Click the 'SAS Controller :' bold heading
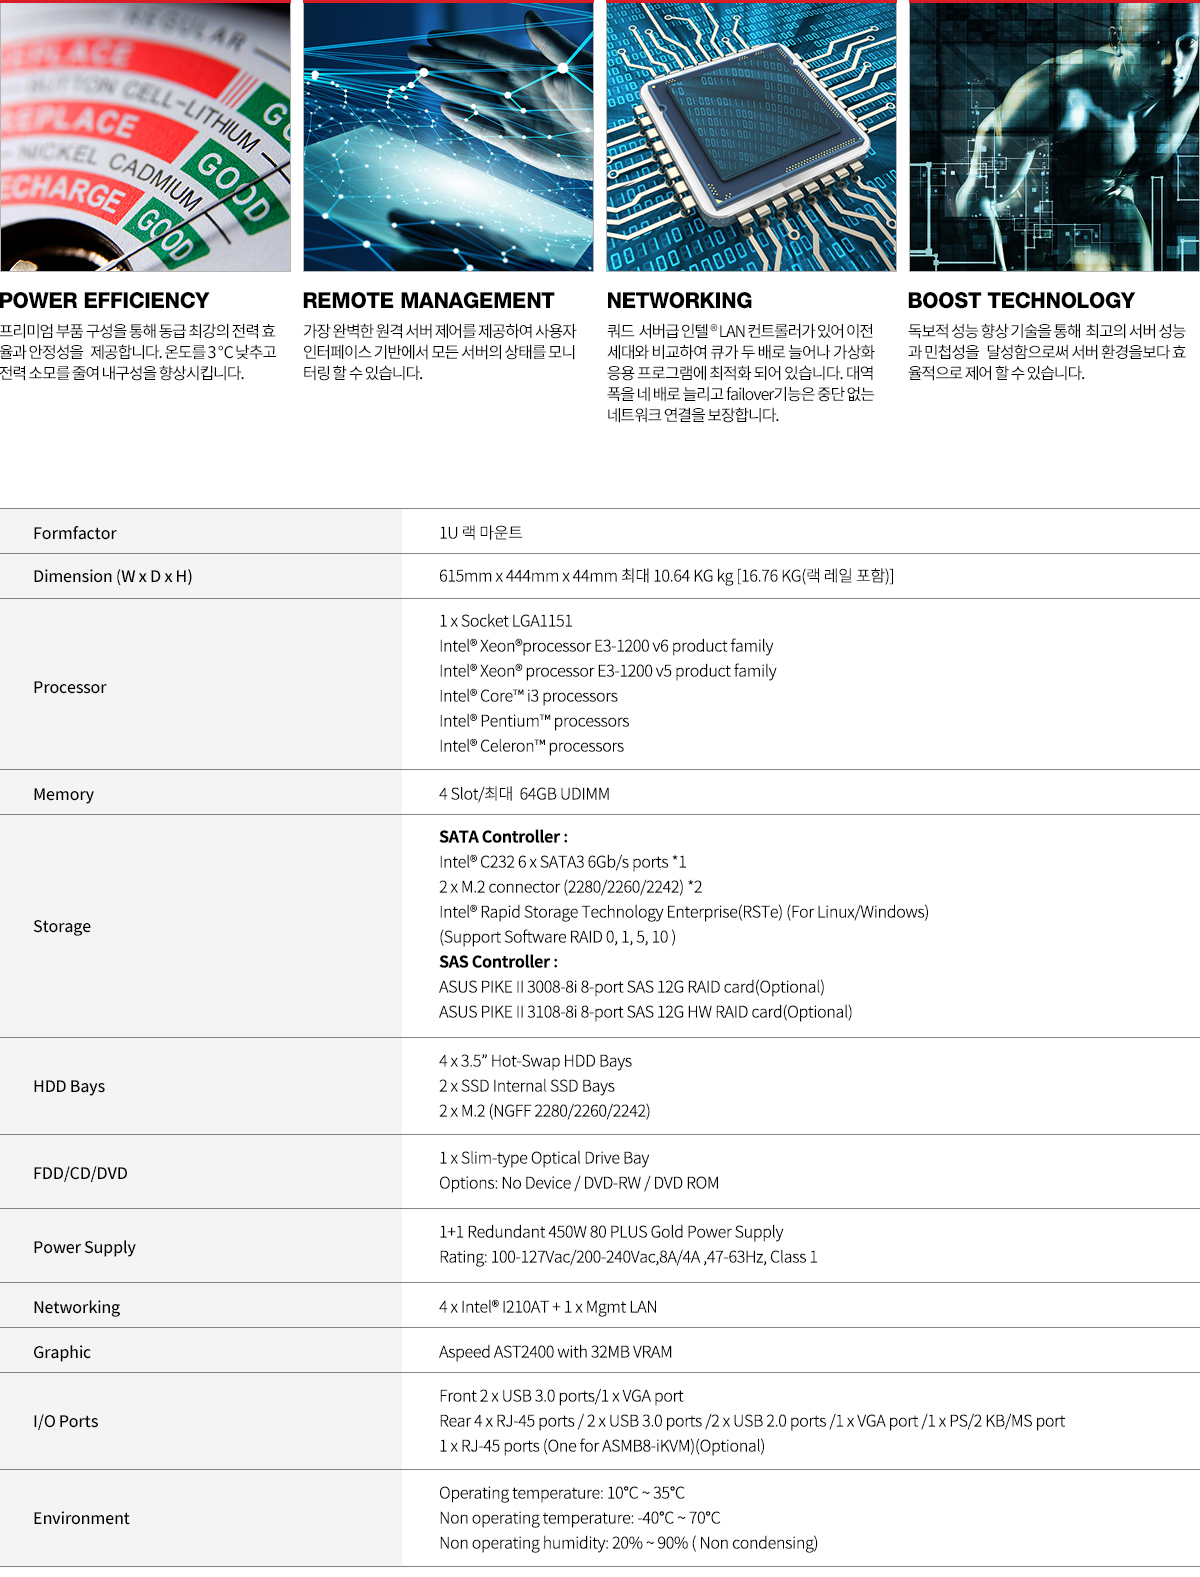 click(x=498, y=962)
